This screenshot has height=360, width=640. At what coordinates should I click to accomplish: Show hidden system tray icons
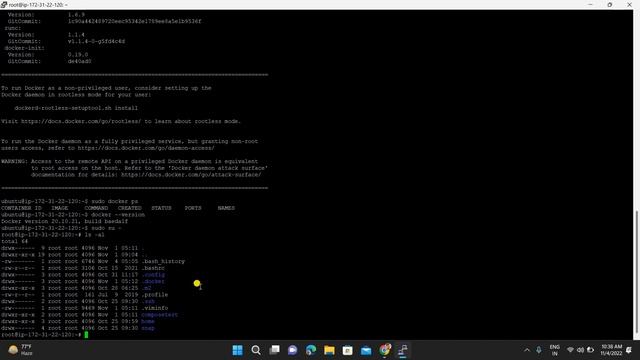click(x=527, y=350)
